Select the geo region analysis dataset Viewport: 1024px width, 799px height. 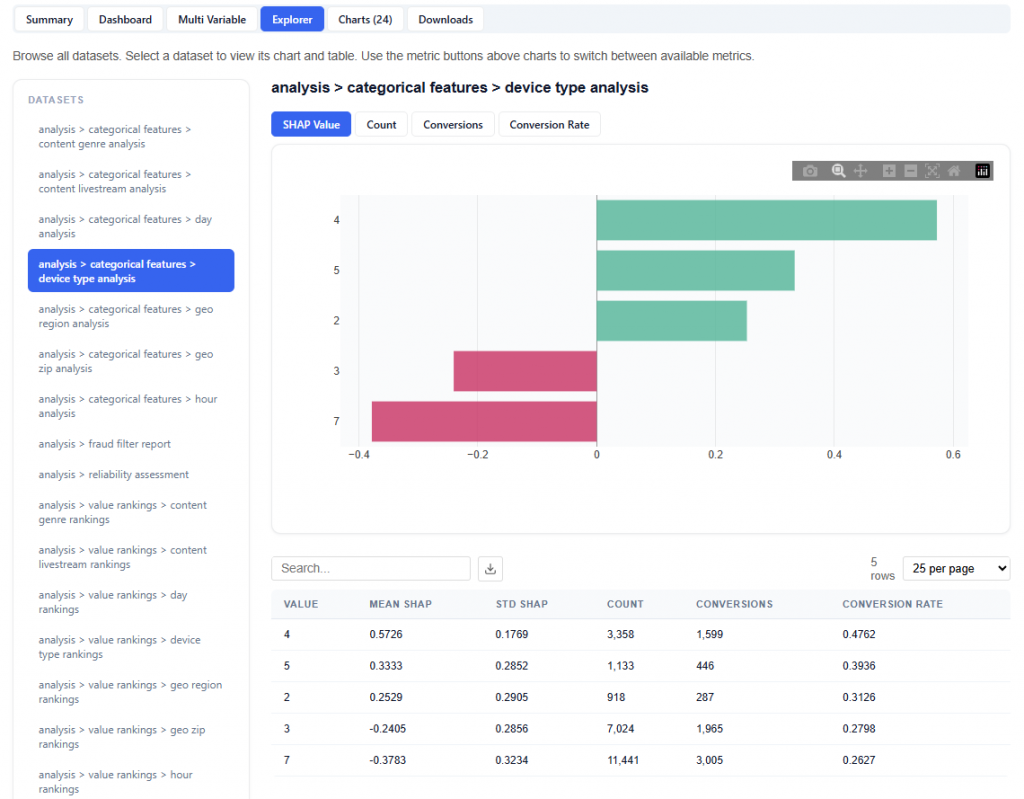126,316
